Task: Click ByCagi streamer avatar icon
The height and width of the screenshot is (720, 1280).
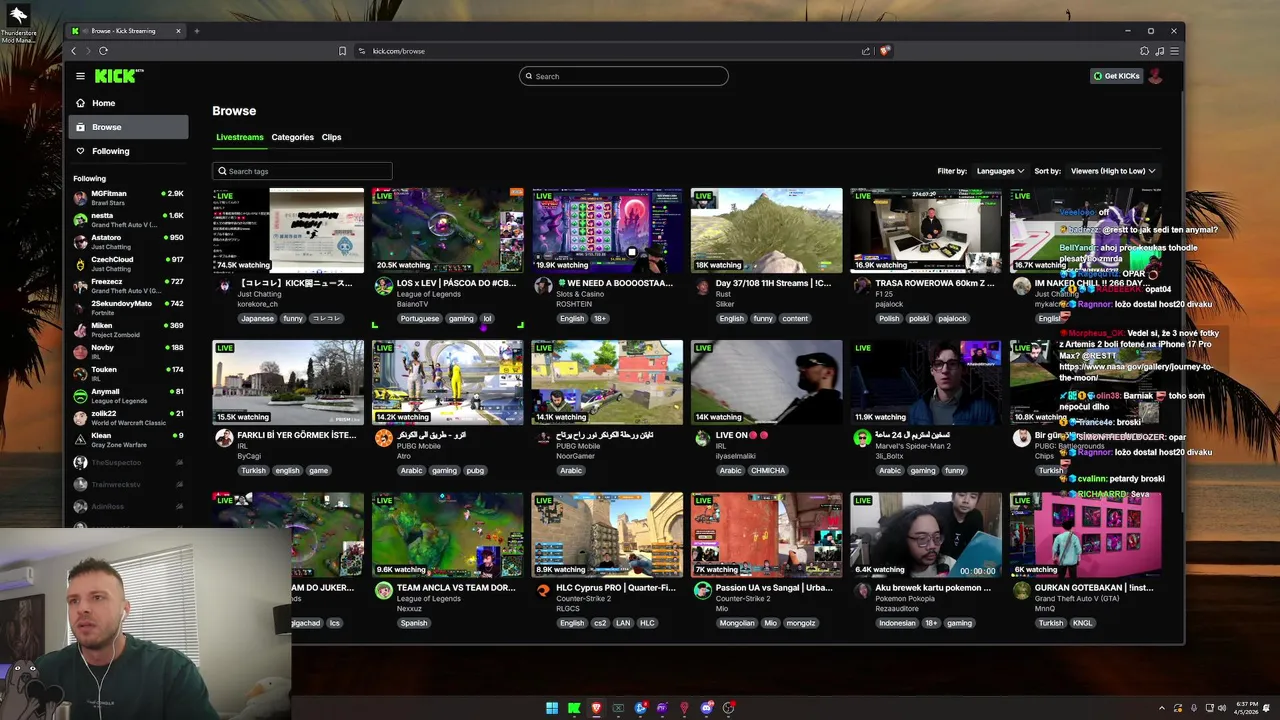Action: pyautogui.click(x=224, y=438)
